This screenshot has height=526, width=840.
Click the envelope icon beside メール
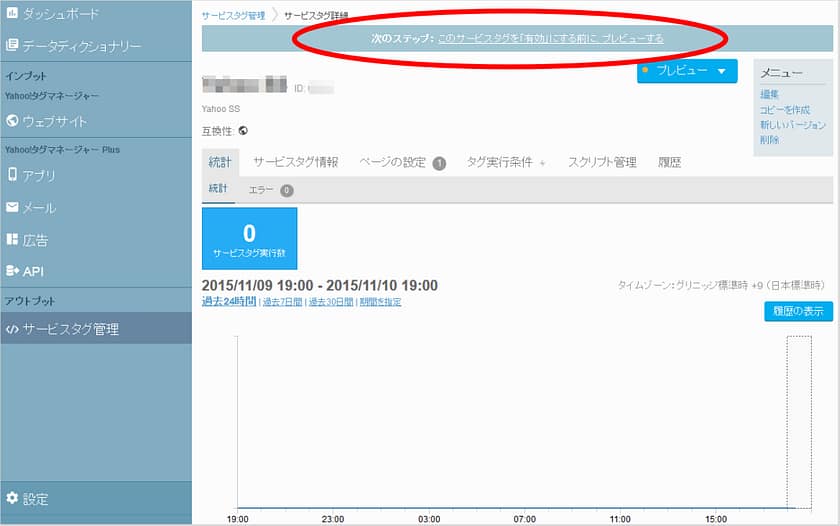pyautogui.click(x=13, y=208)
